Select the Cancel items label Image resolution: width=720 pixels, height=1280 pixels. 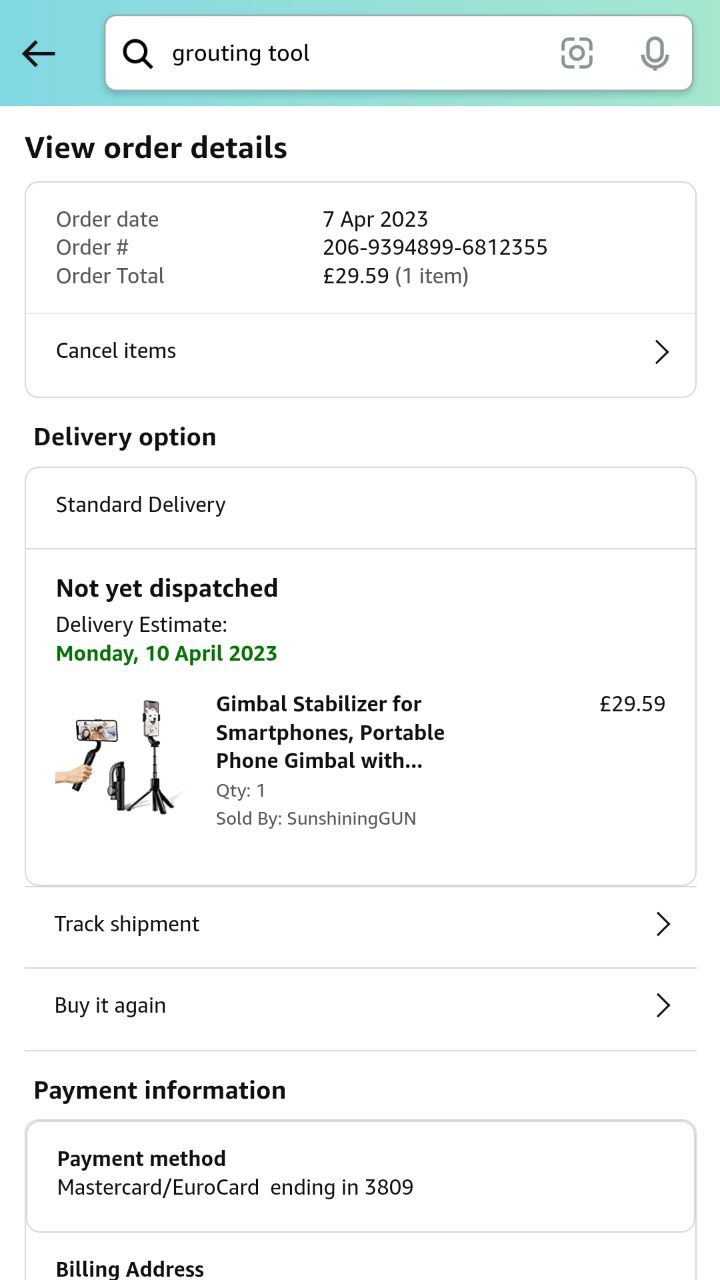click(116, 351)
